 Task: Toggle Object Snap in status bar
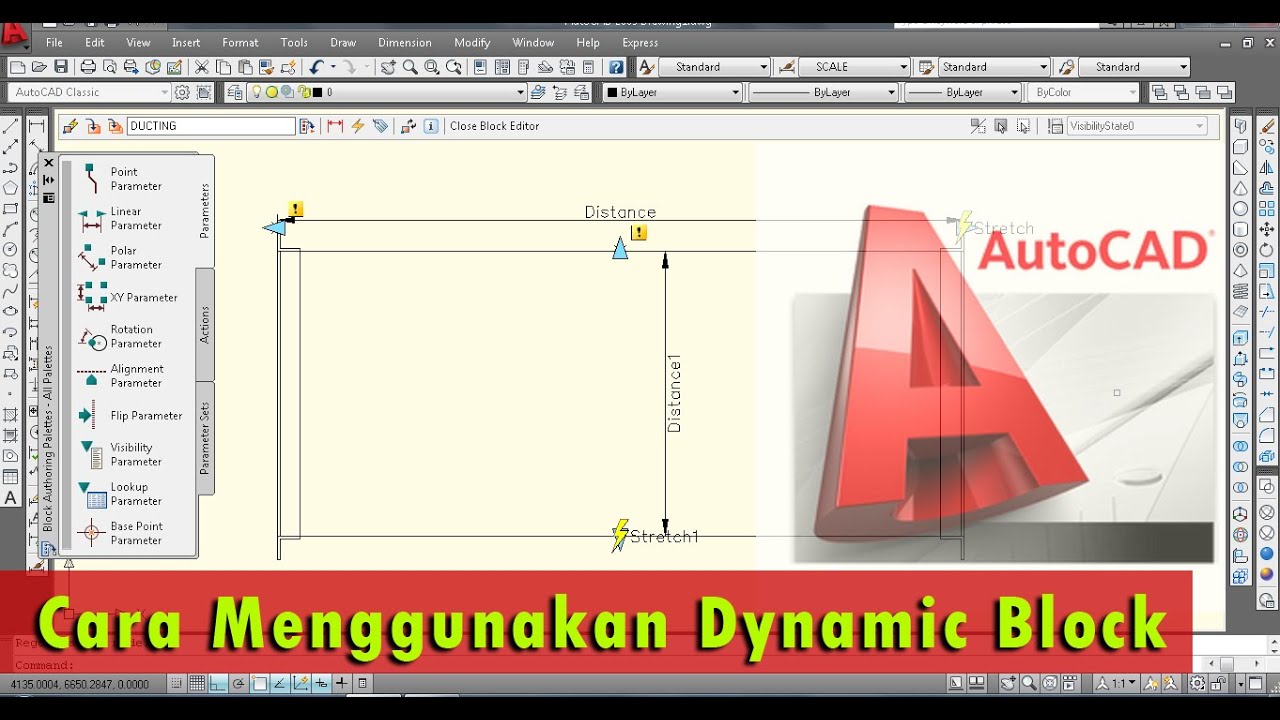pyautogui.click(x=260, y=684)
